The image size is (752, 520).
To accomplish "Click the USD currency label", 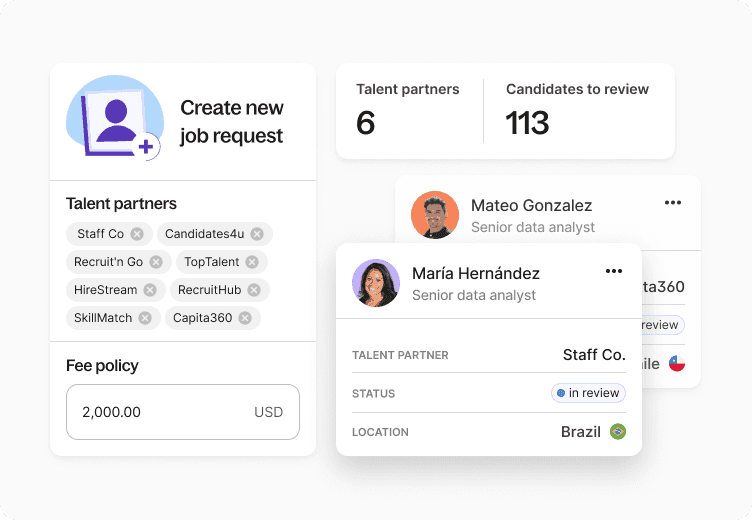I will [x=269, y=412].
